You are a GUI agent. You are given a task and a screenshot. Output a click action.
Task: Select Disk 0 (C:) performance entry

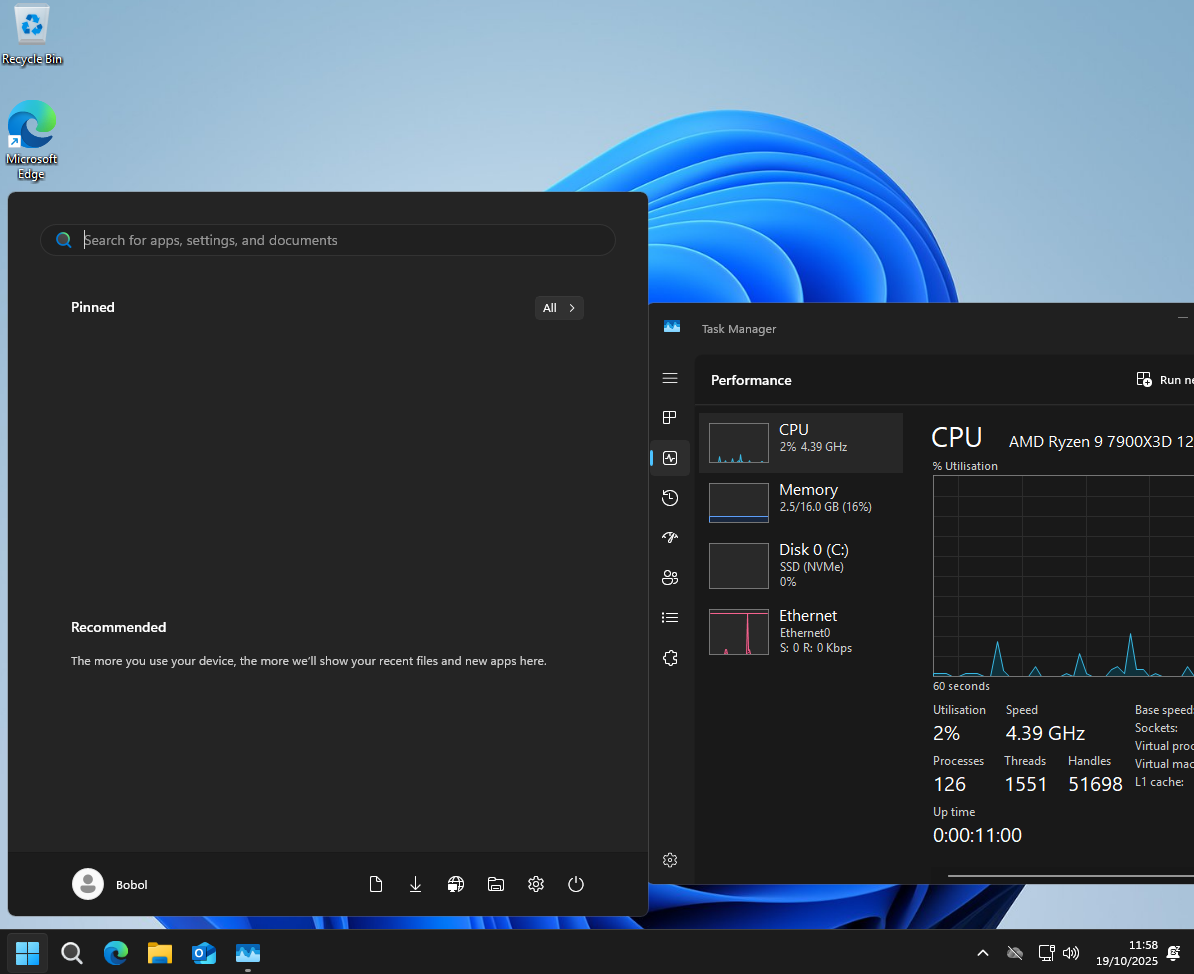click(x=800, y=565)
